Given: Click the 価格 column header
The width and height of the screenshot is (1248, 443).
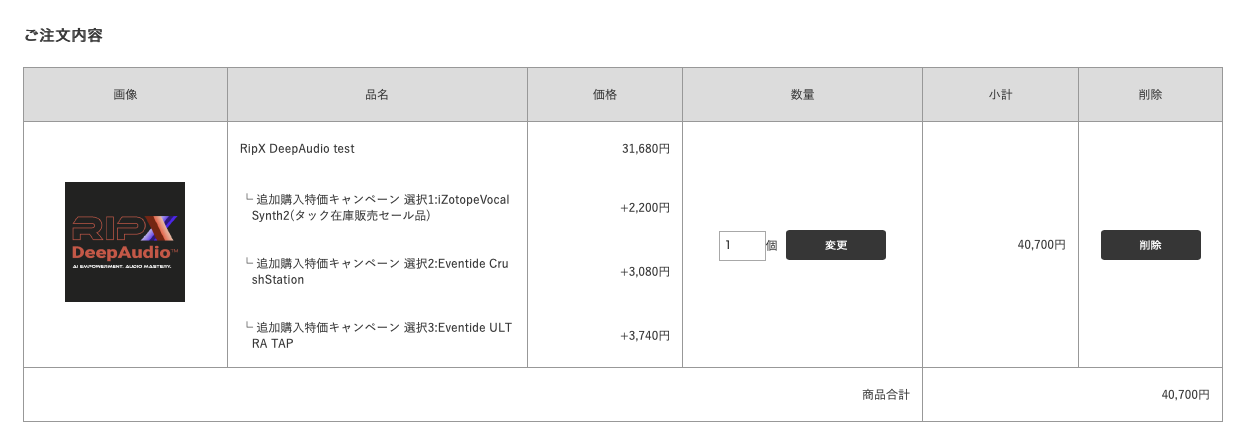Looking at the screenshot, I should coord(605,95).
